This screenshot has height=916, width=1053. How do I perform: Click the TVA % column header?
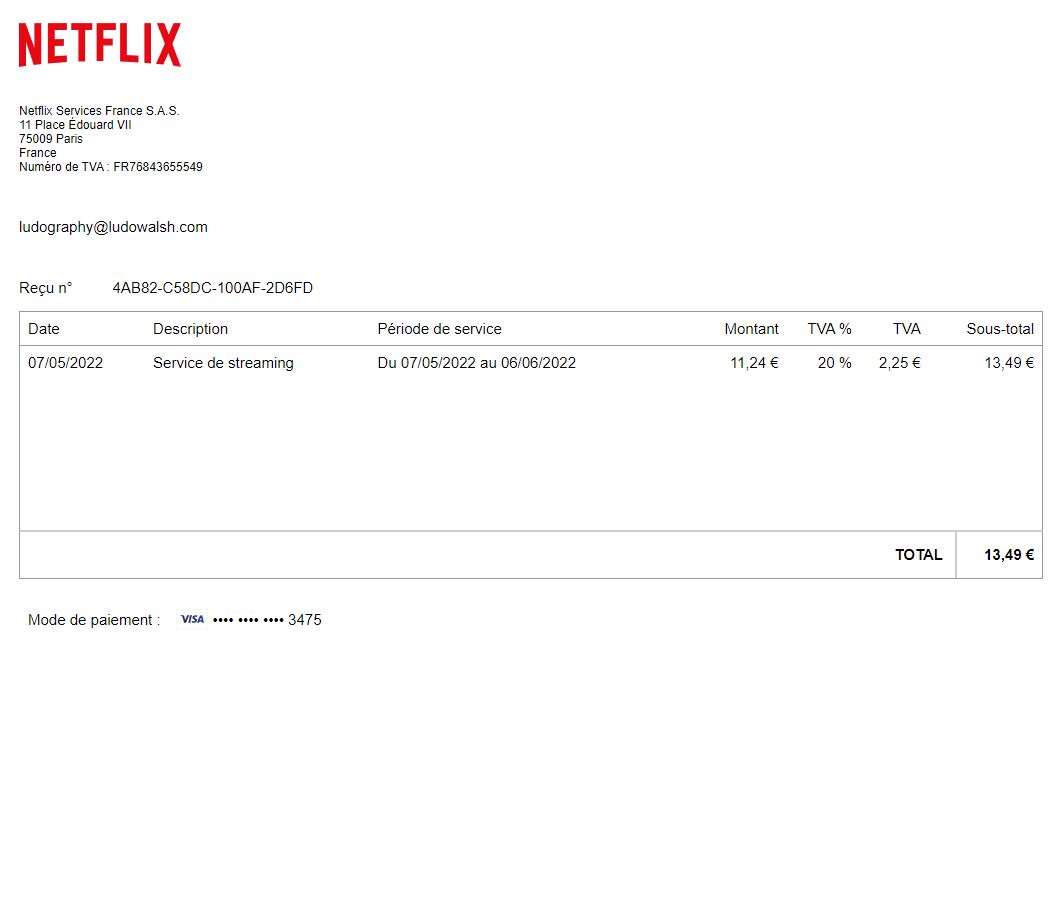(x=829, y=329)
